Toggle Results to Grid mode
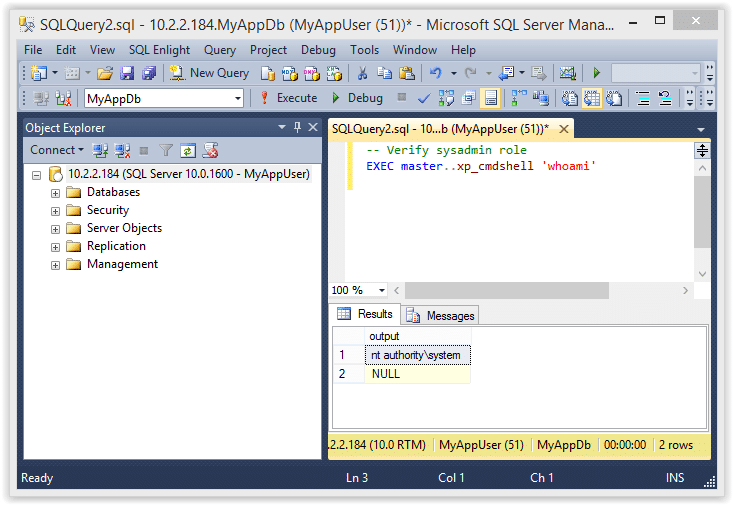This screenshot has height=505, width=733. (592, 98)
